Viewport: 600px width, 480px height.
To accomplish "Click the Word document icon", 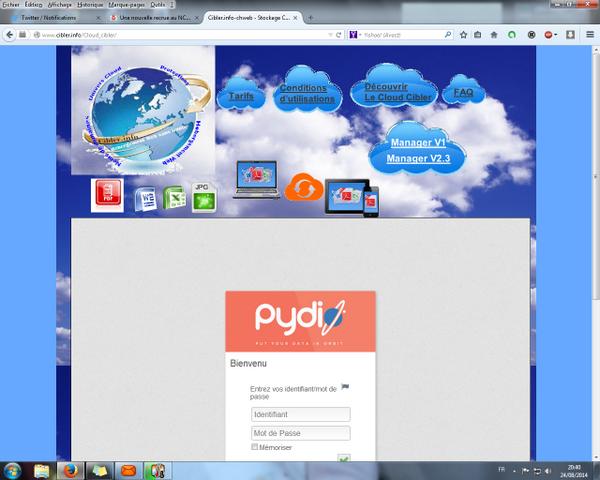I will pyautogui.click(x=146, y=199).
